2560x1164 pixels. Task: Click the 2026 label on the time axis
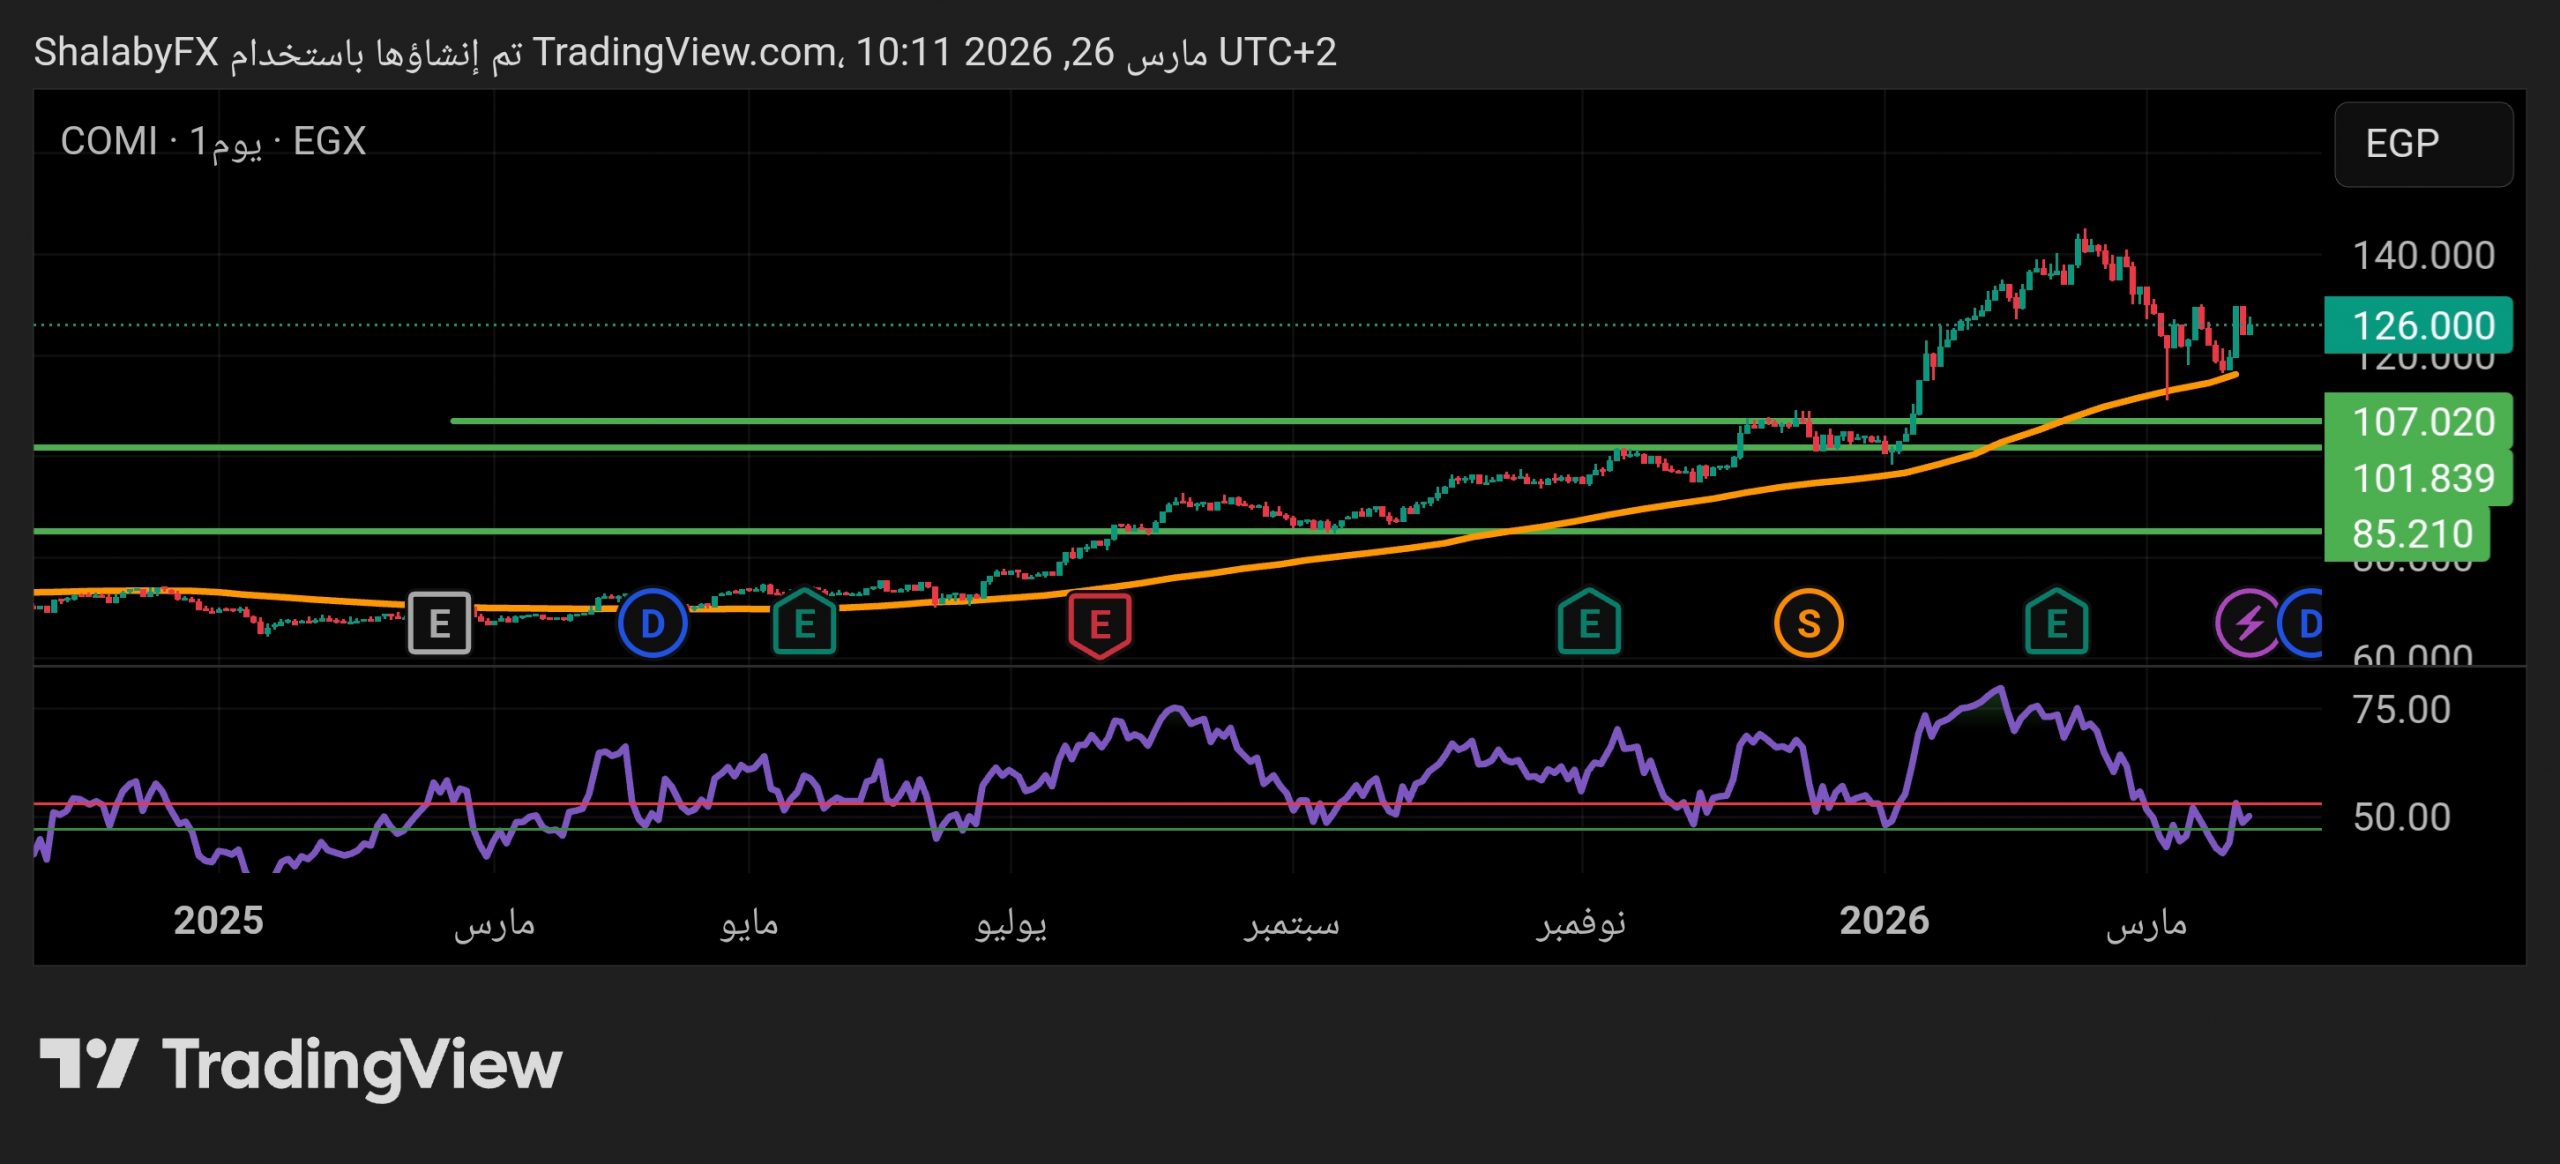1883,920
